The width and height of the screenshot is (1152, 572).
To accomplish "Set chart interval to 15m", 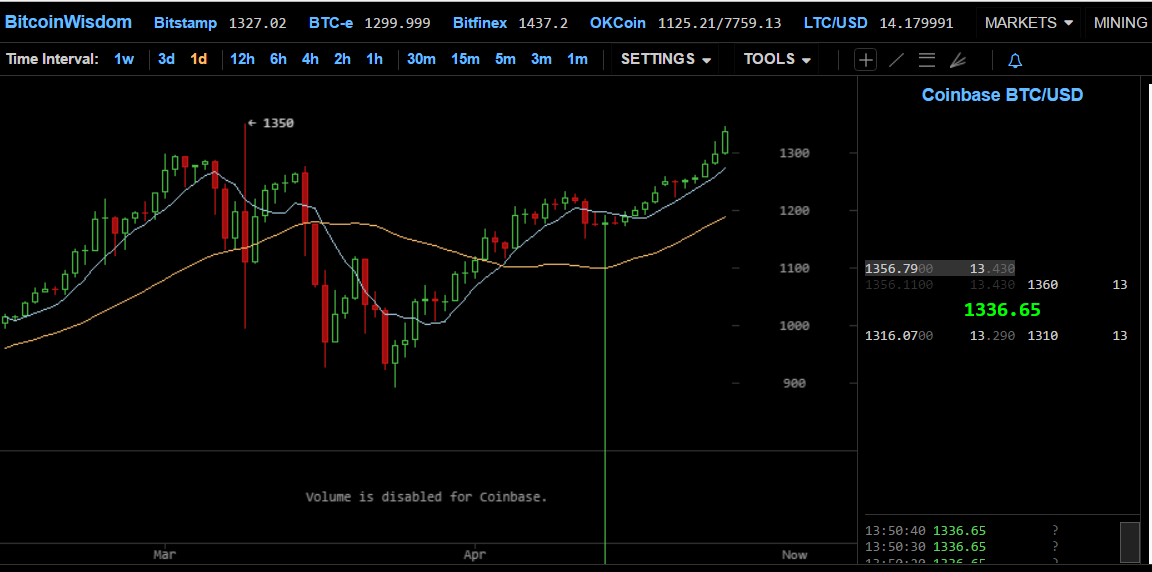I will click(x=465, y=59).
